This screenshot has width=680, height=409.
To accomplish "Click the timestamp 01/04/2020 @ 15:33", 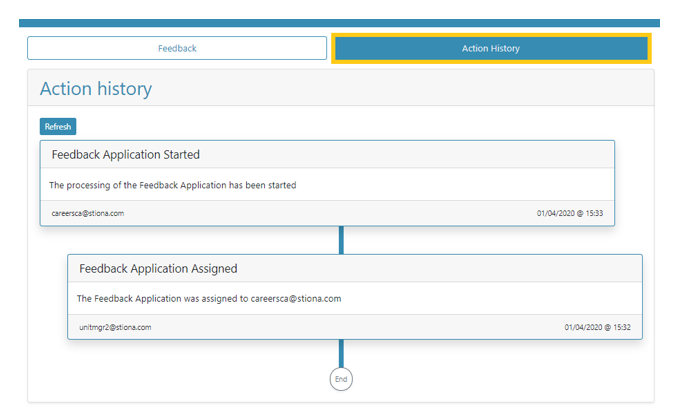I will coord(570,213).
